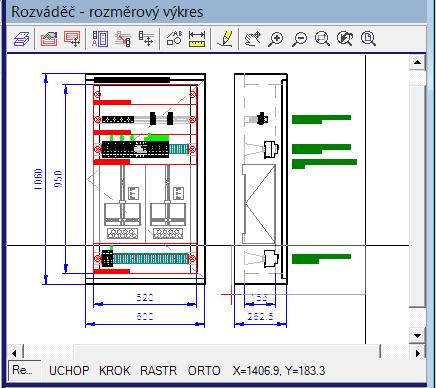
Task: Click the window title Rozváděč - rozměrový výkres
Action: (107, 12)
